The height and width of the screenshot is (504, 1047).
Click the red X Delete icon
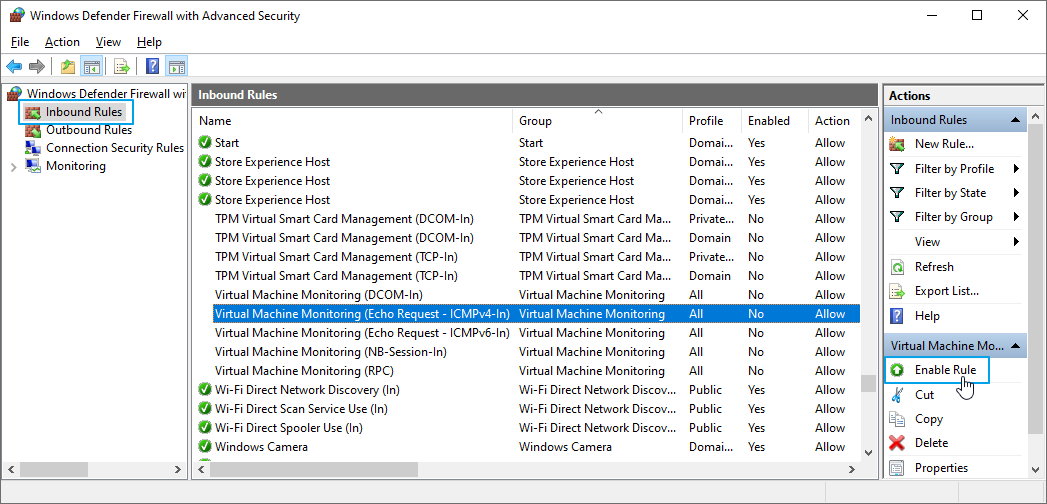click(x=897, y=443)
